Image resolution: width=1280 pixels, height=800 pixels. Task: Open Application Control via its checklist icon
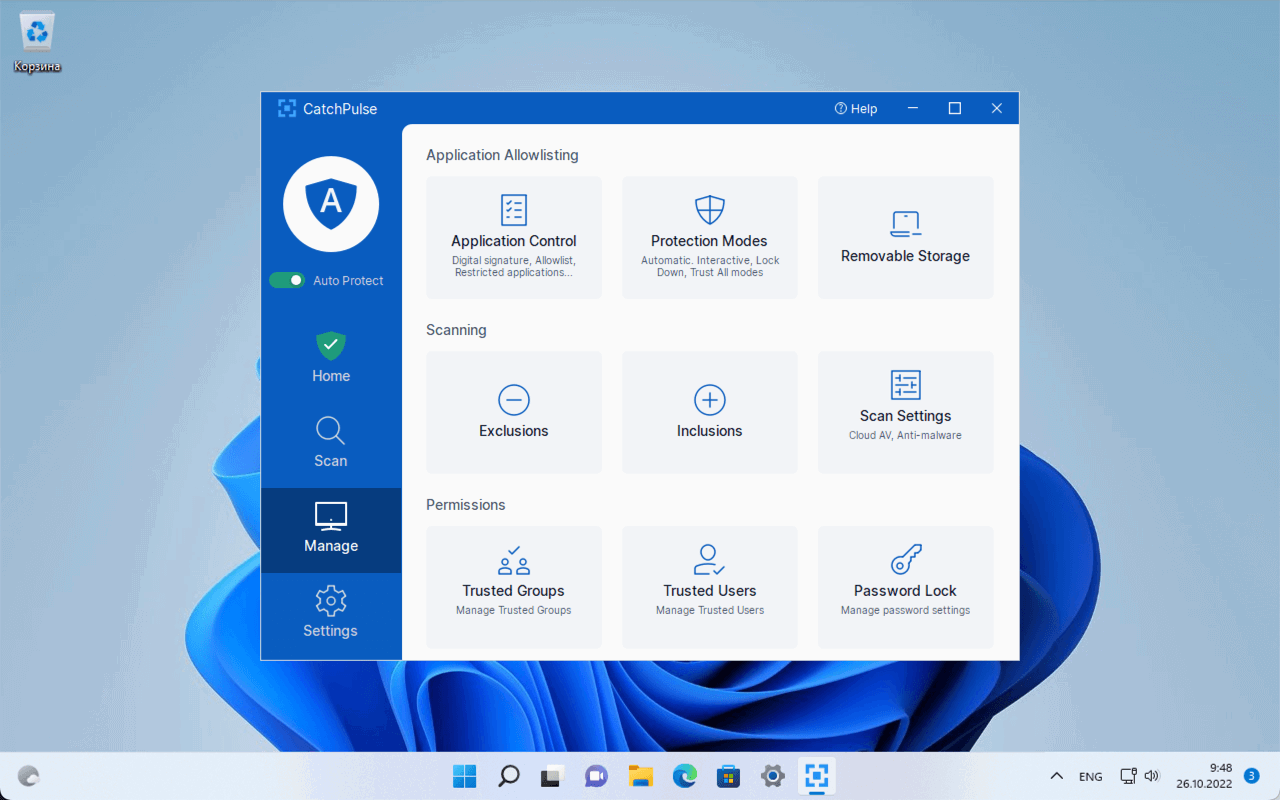(x=513, y=210)
